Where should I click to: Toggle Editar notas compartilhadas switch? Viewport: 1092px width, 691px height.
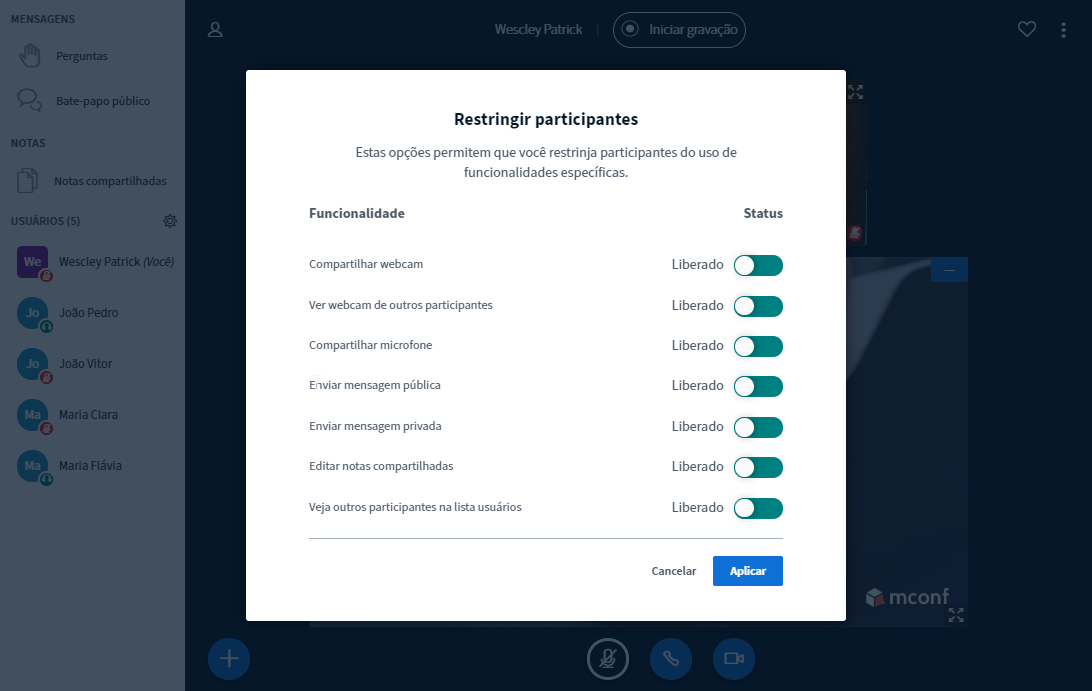point(758,467)
